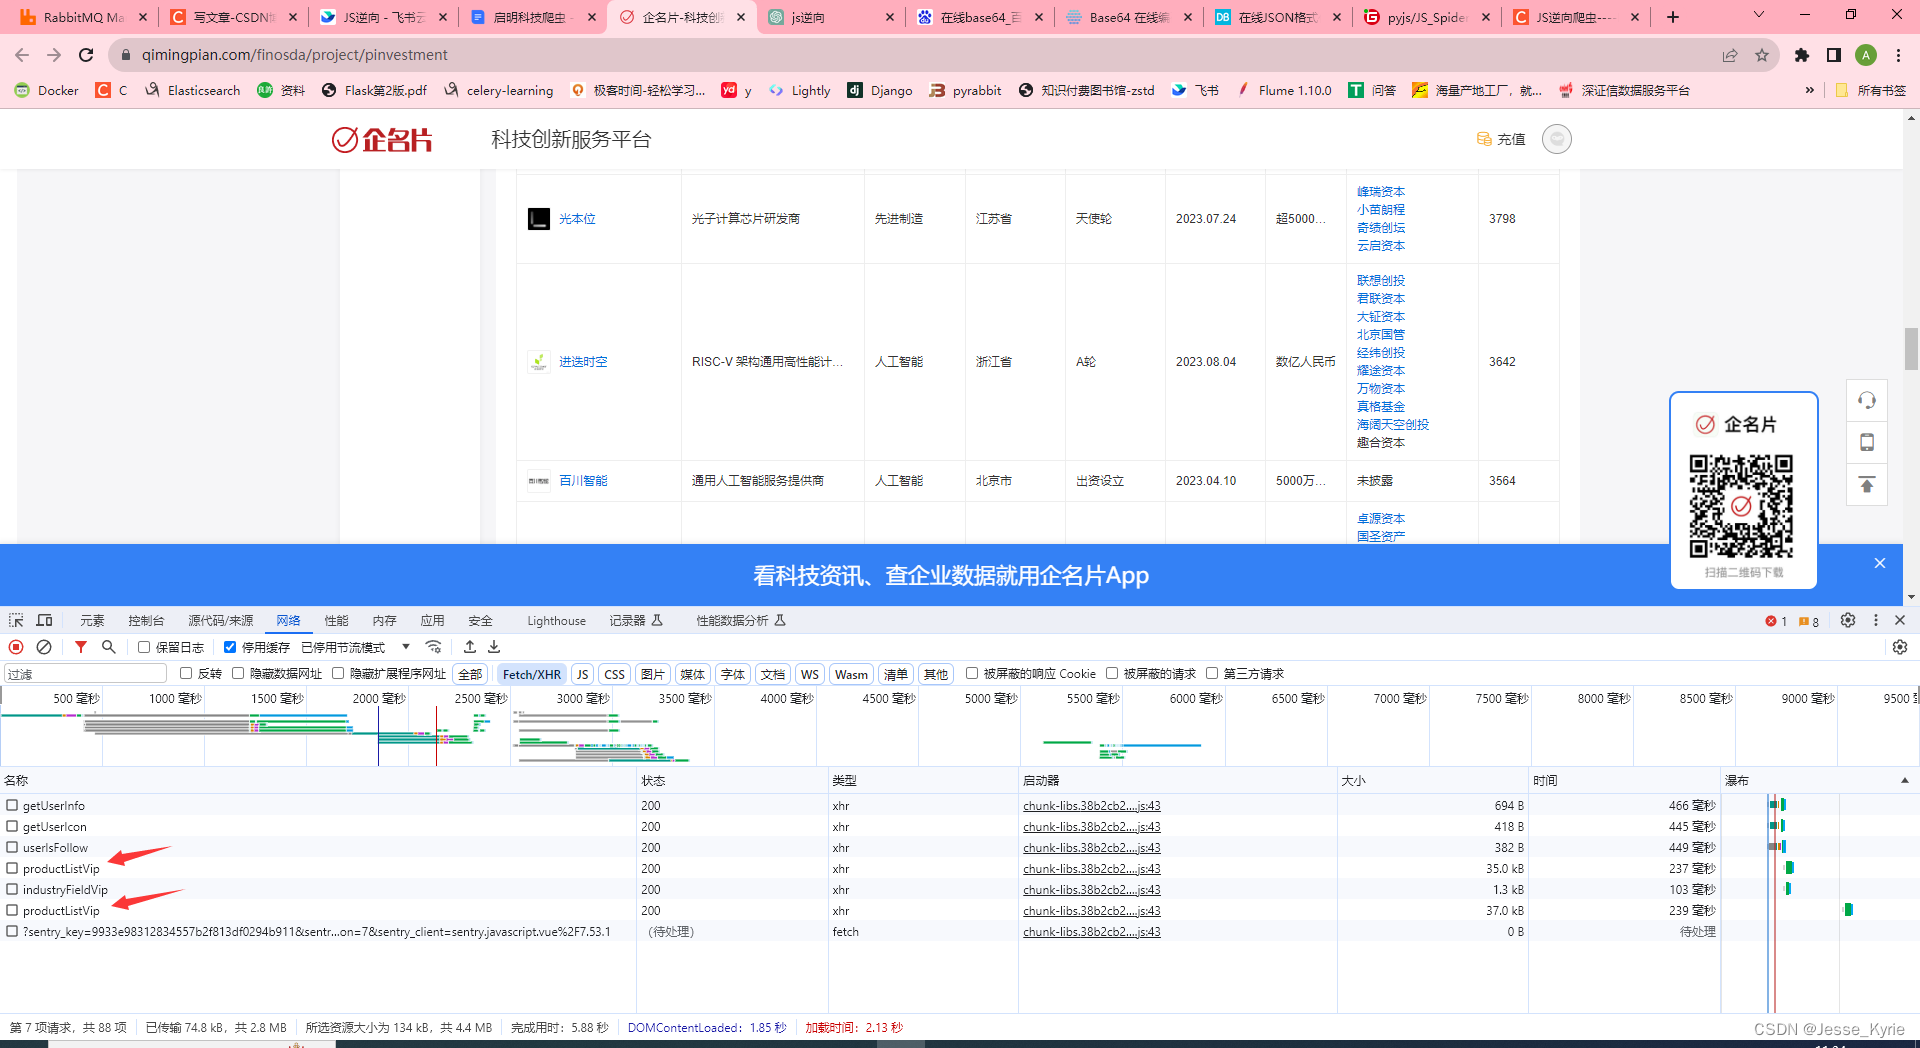Screen dimensions: 1920x1048
Task: Click the 联想创投 investor link
Action: (x=1381, y=281)
